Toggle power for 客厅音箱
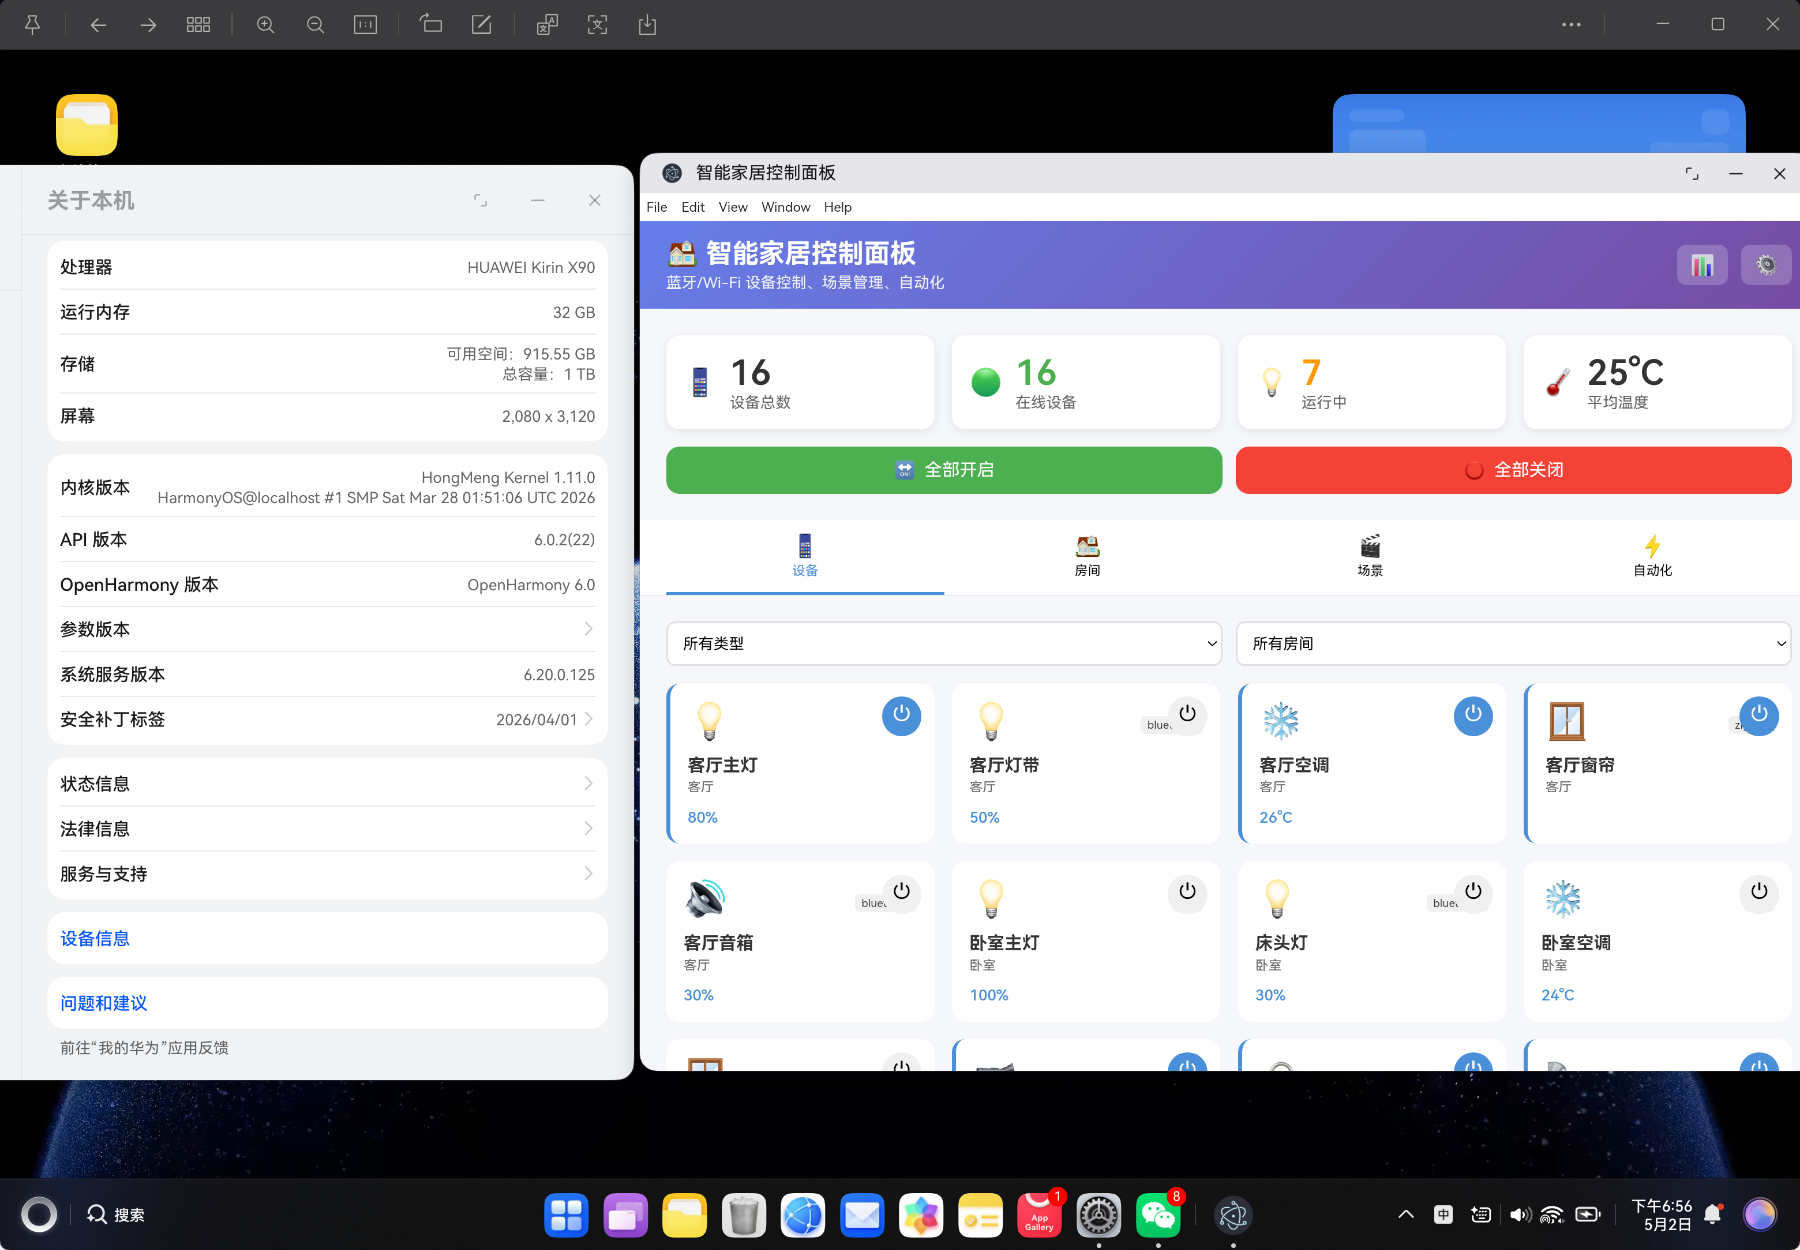The height and width of the screenshot is (1250, 1800). tap(901, 892)
